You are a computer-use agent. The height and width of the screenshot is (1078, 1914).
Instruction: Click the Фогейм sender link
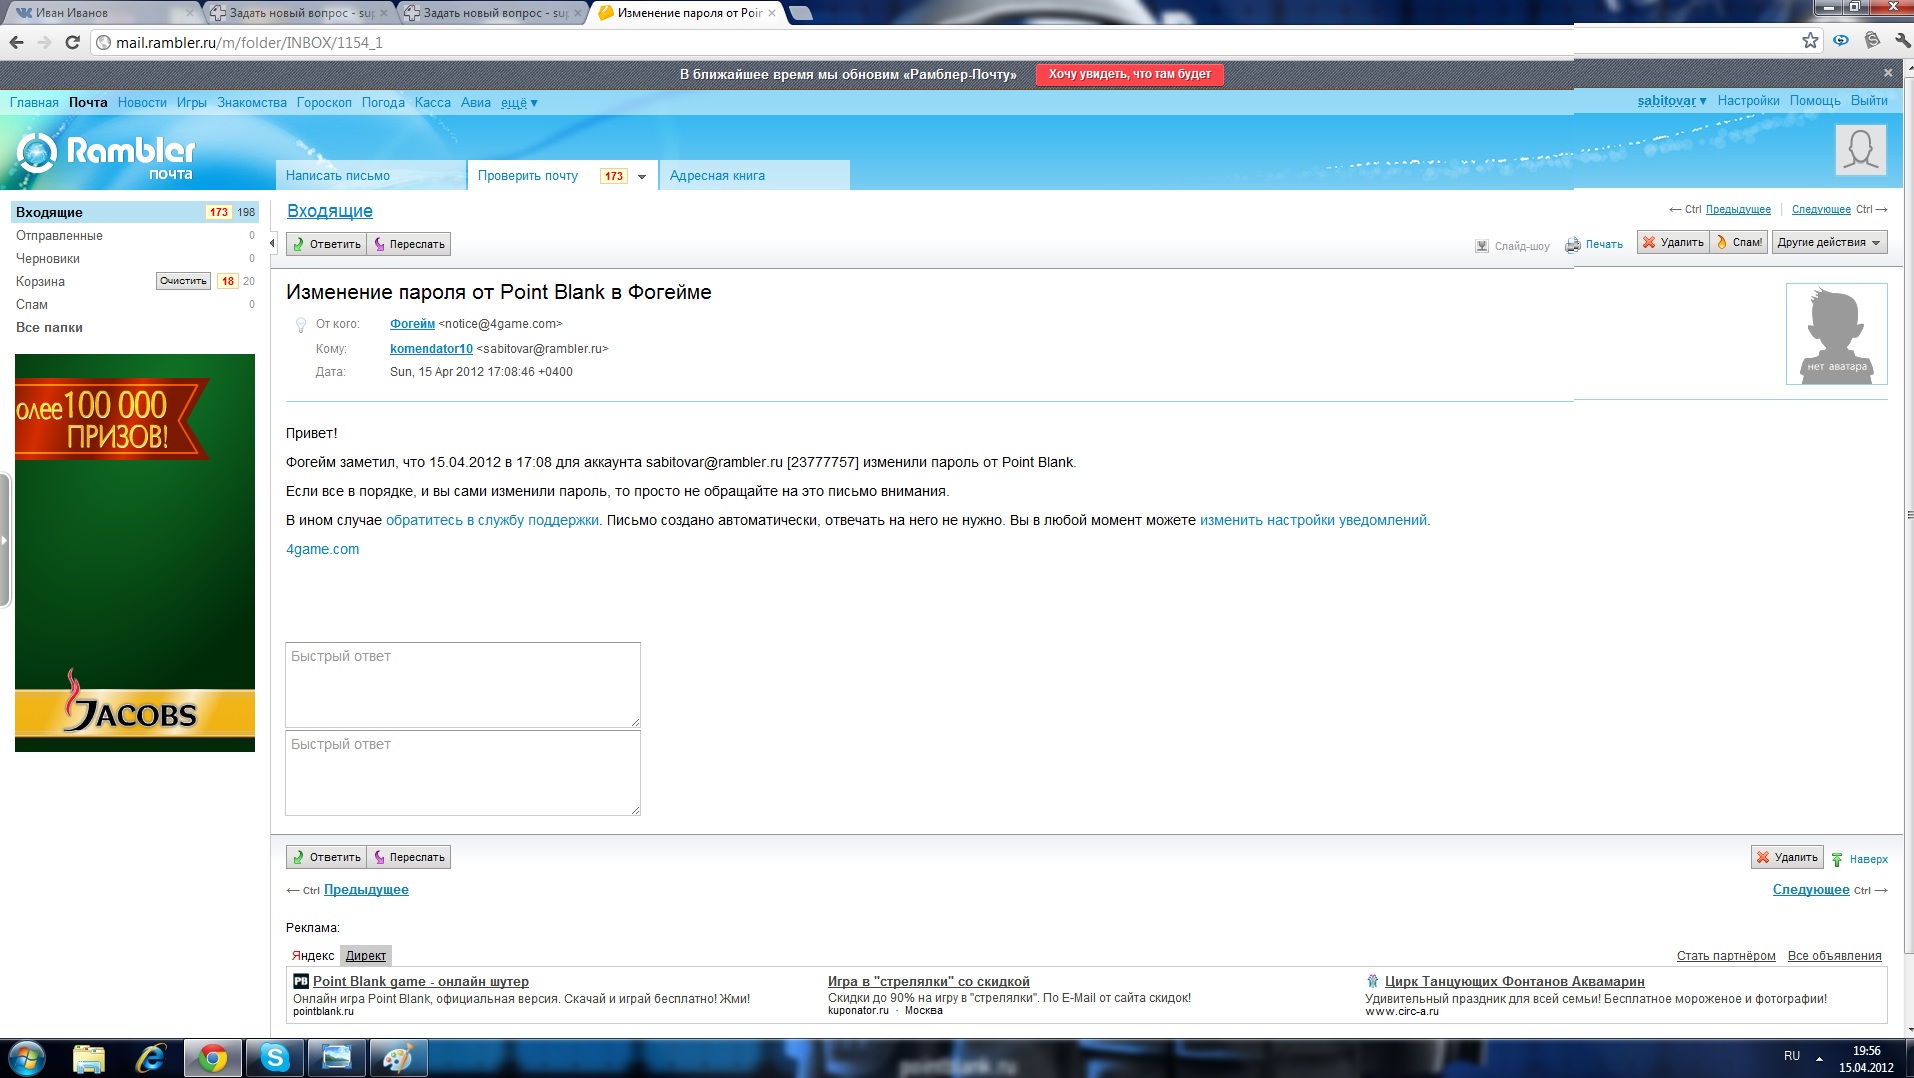click(412, 324)
